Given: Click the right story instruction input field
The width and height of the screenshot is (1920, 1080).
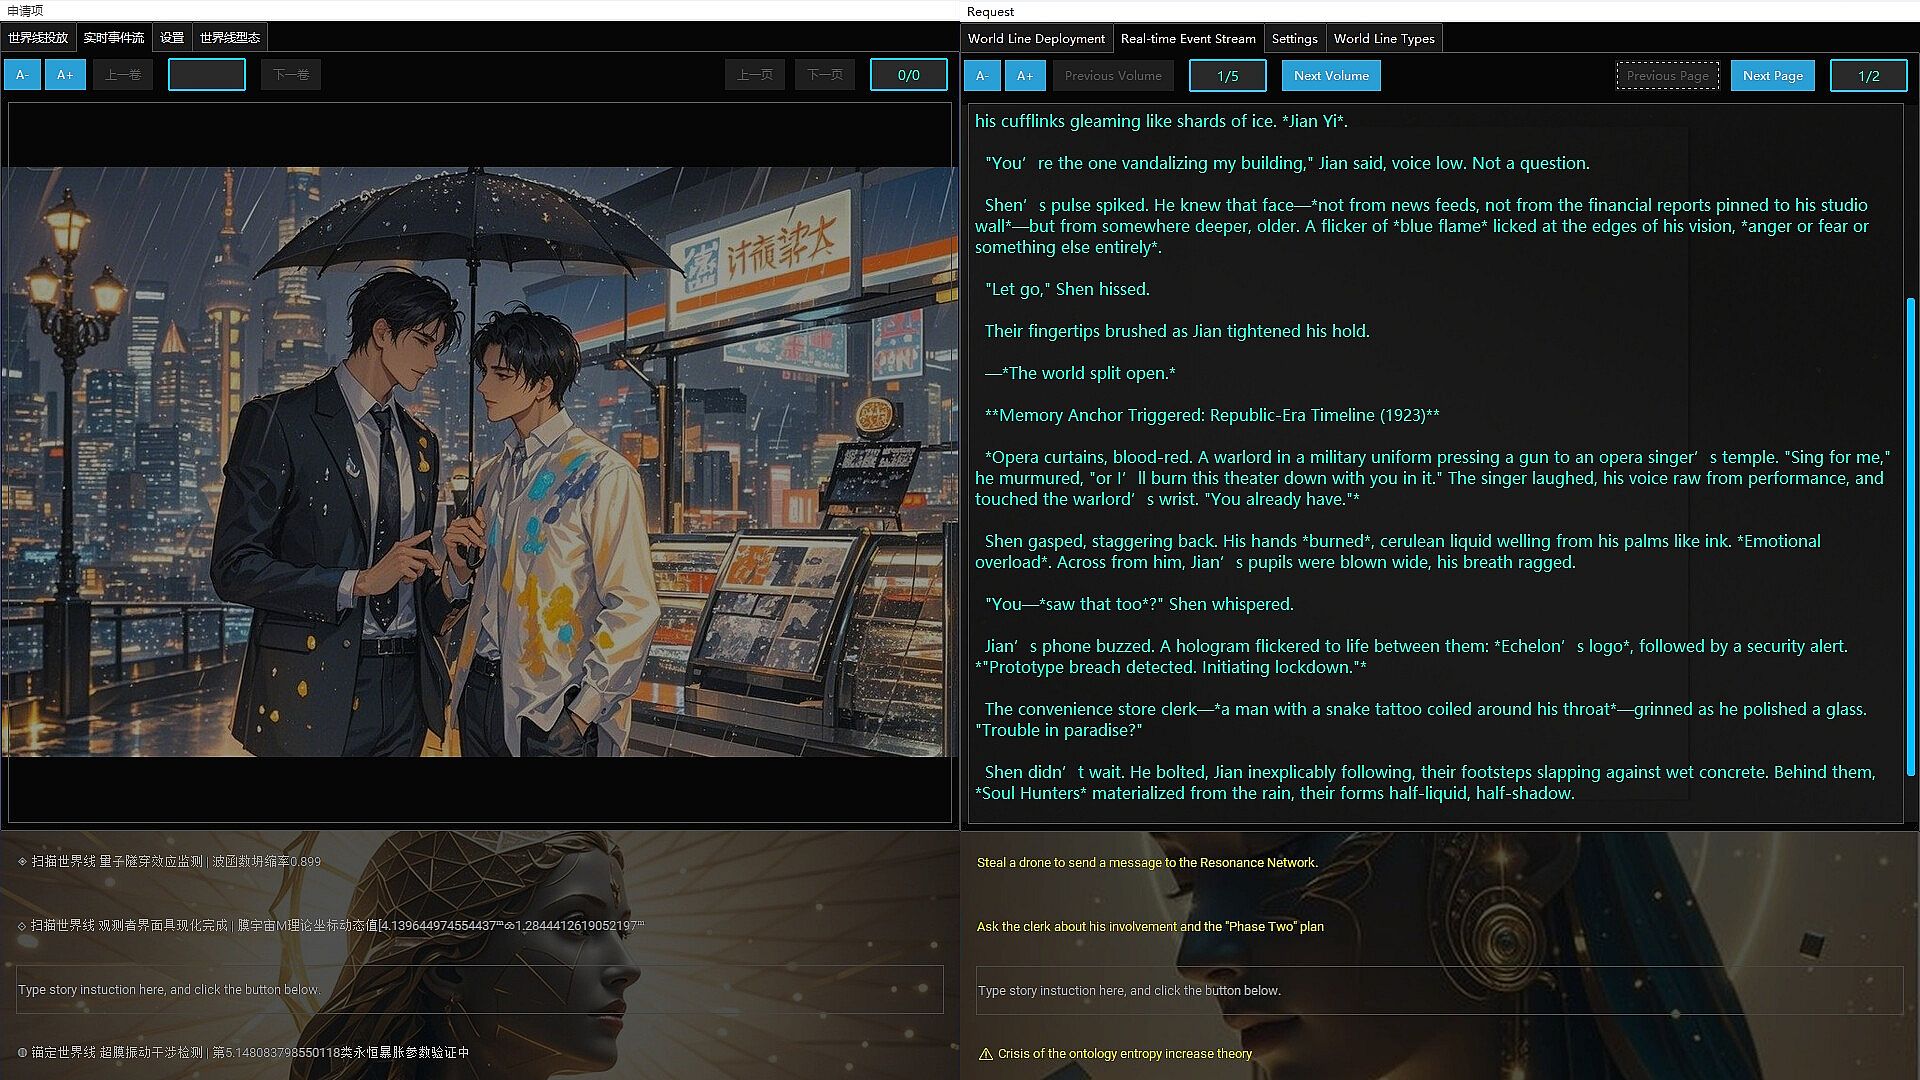Looking at the screenshot, I should 1438,991.
